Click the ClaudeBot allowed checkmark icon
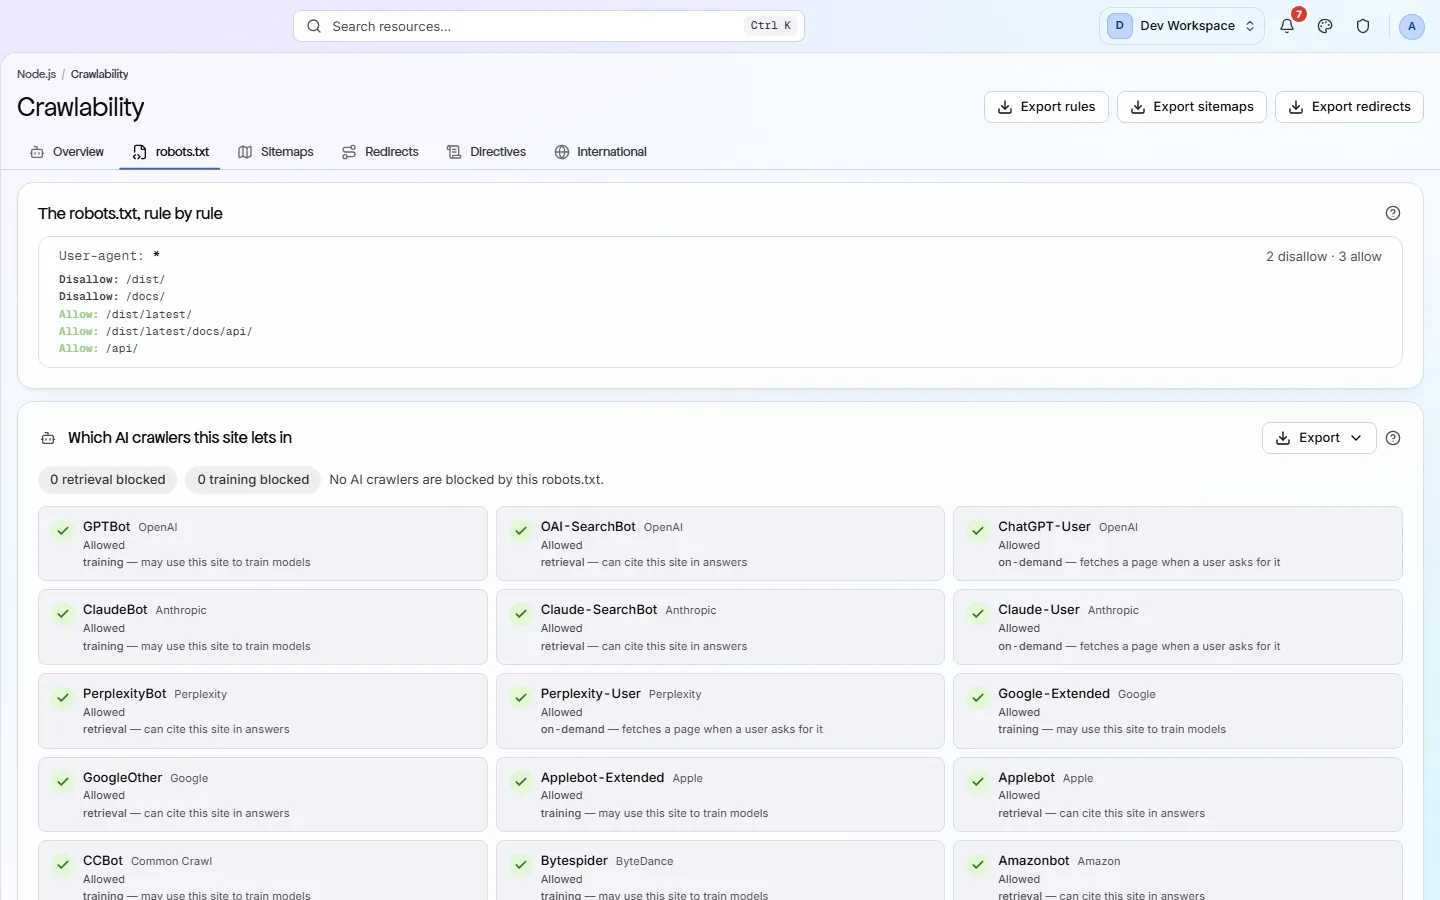This screenshot has width=1440, height=900. (x=63, y=613)
